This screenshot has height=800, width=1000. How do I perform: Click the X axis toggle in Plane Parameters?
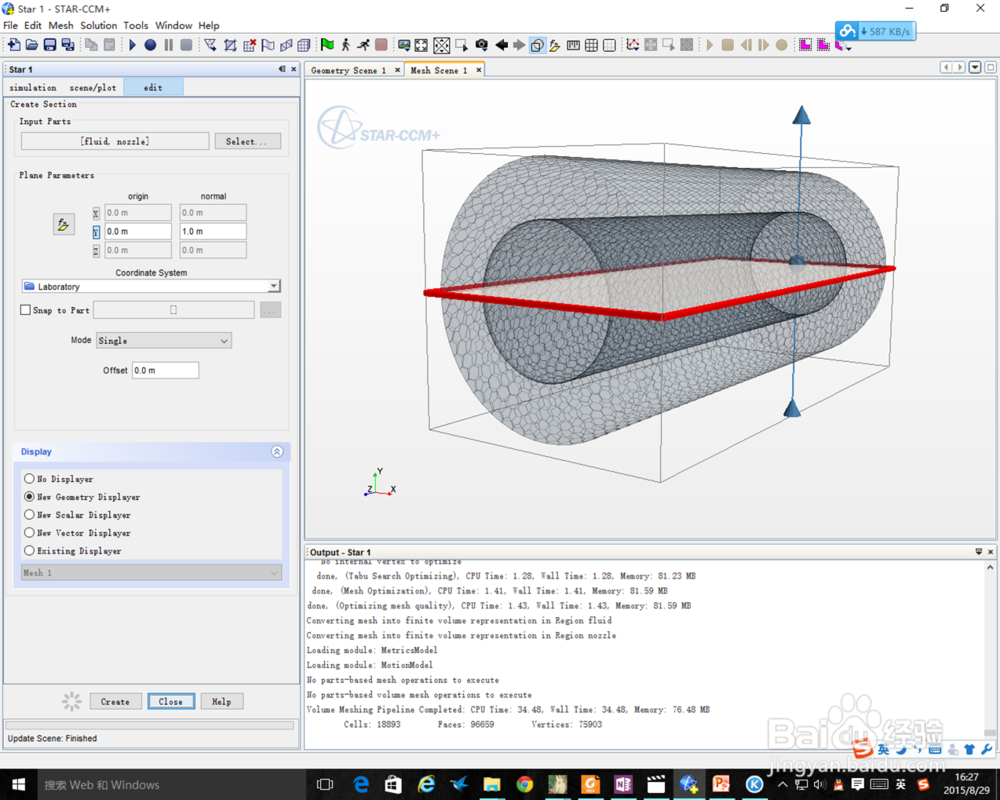pyautogui.click(x=96, y=213)
